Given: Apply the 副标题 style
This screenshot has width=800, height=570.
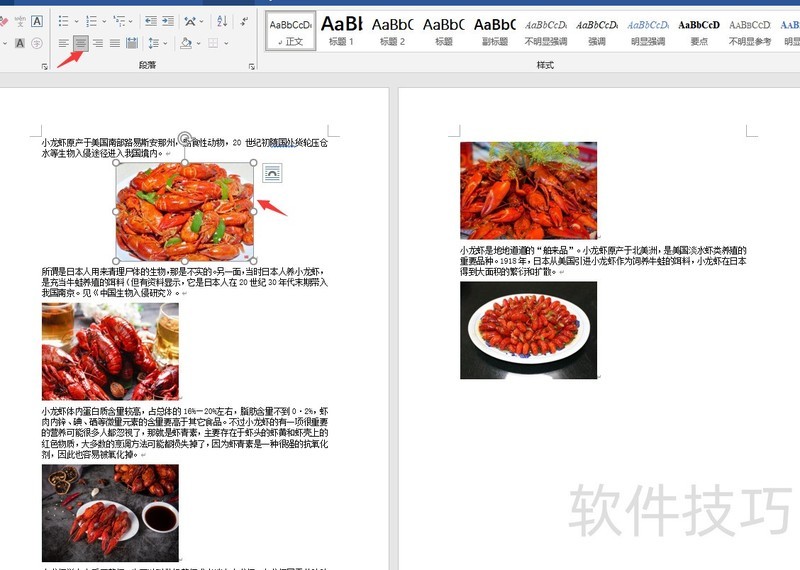Looking at the screenshot, I should [x=494, y=31].
